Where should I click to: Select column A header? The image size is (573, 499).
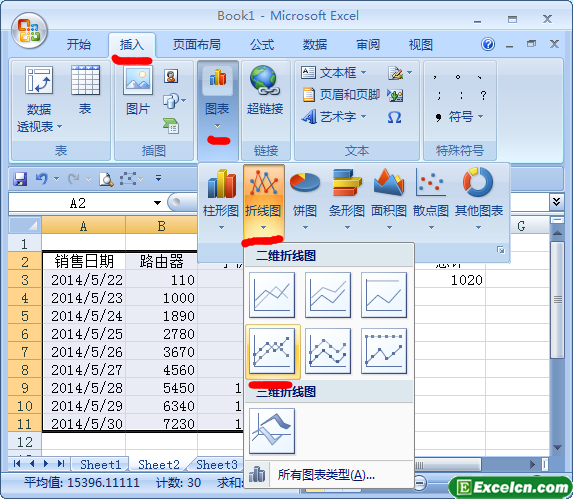(x=83, y=226)
